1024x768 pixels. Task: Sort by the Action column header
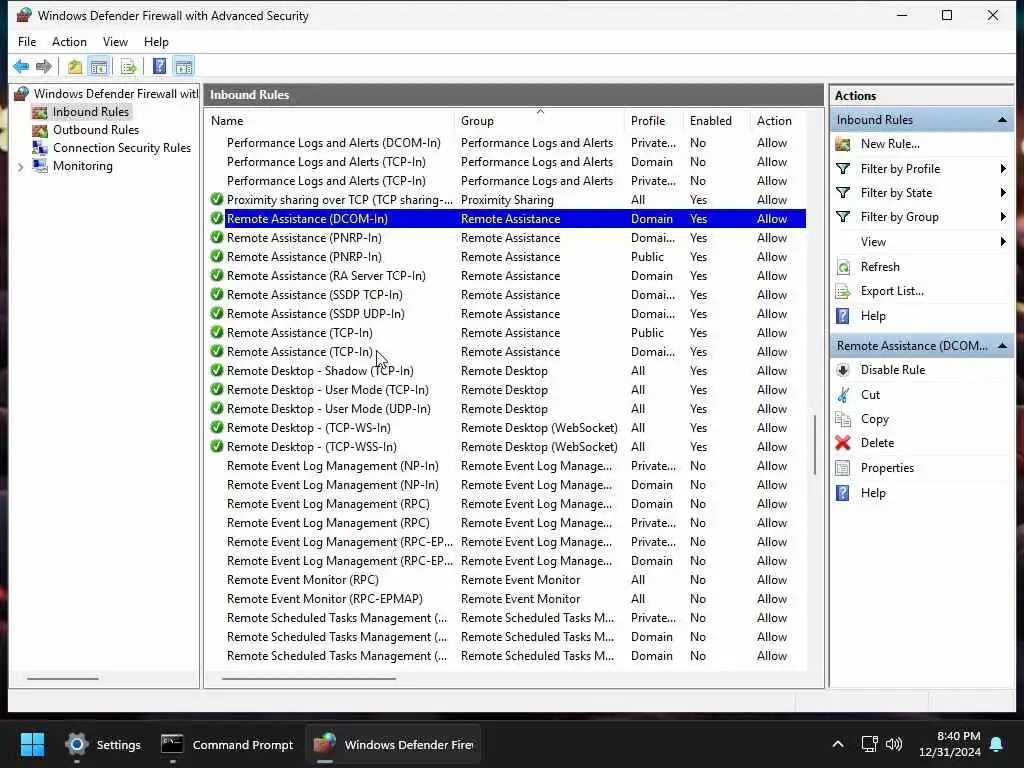coord(778,121)
